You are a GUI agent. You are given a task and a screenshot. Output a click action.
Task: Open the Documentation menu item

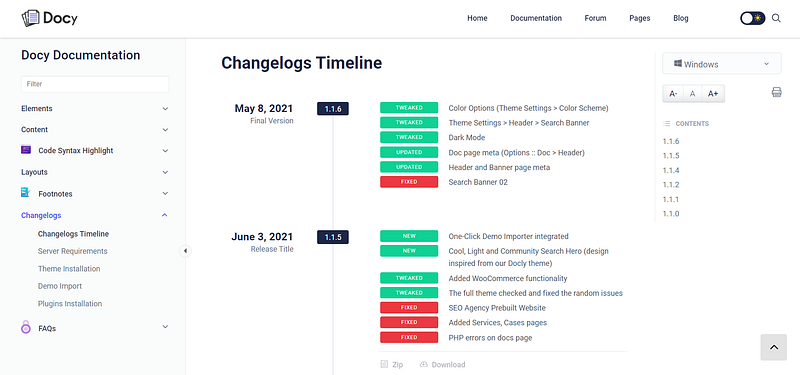(536, 18)
